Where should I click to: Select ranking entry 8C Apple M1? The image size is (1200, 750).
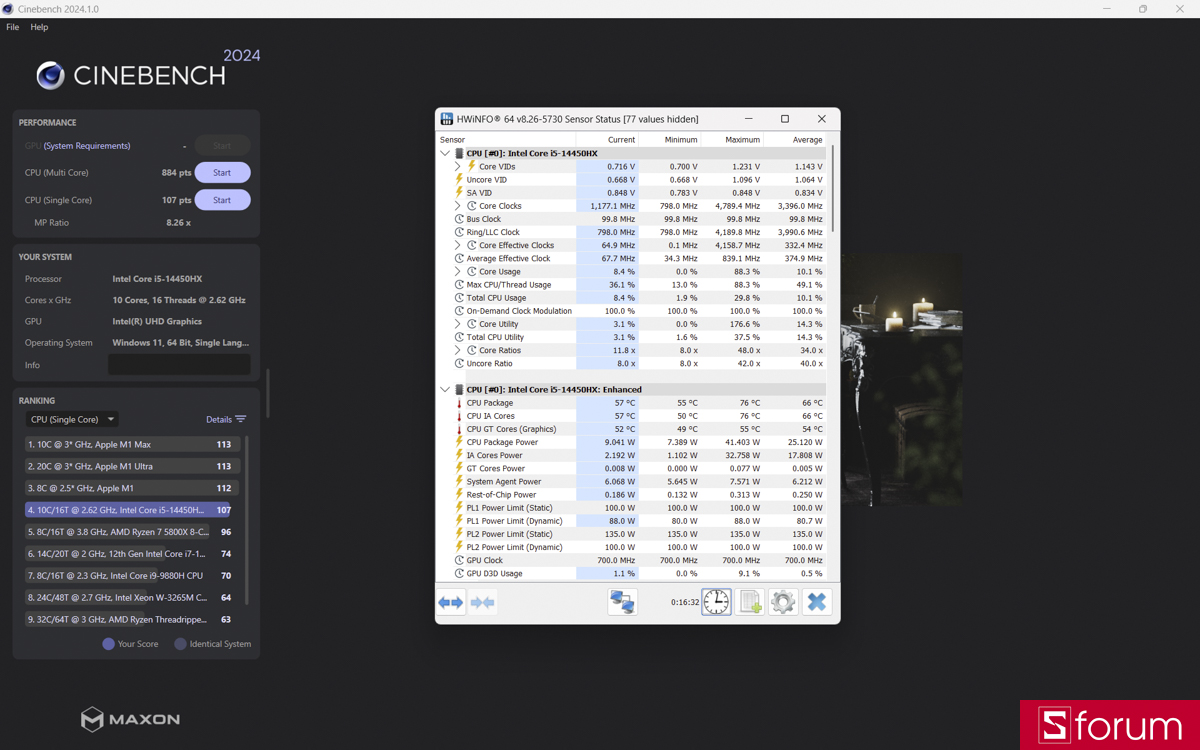click(131, 488)
